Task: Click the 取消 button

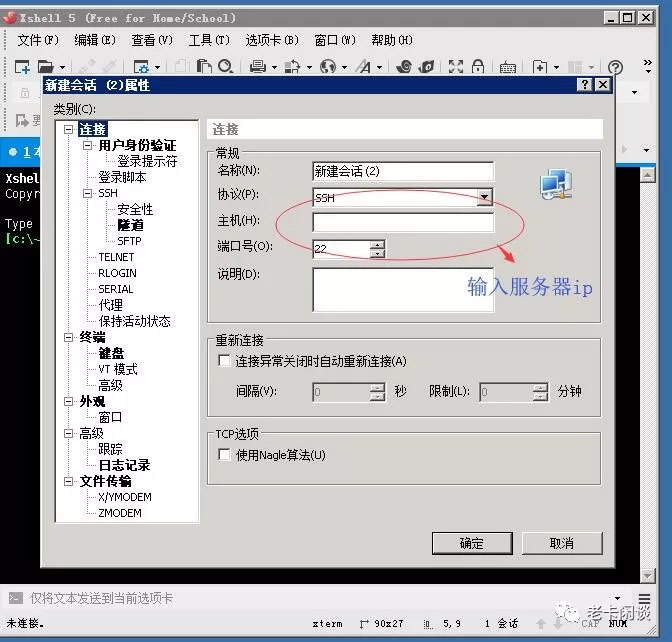Action: 562,543
